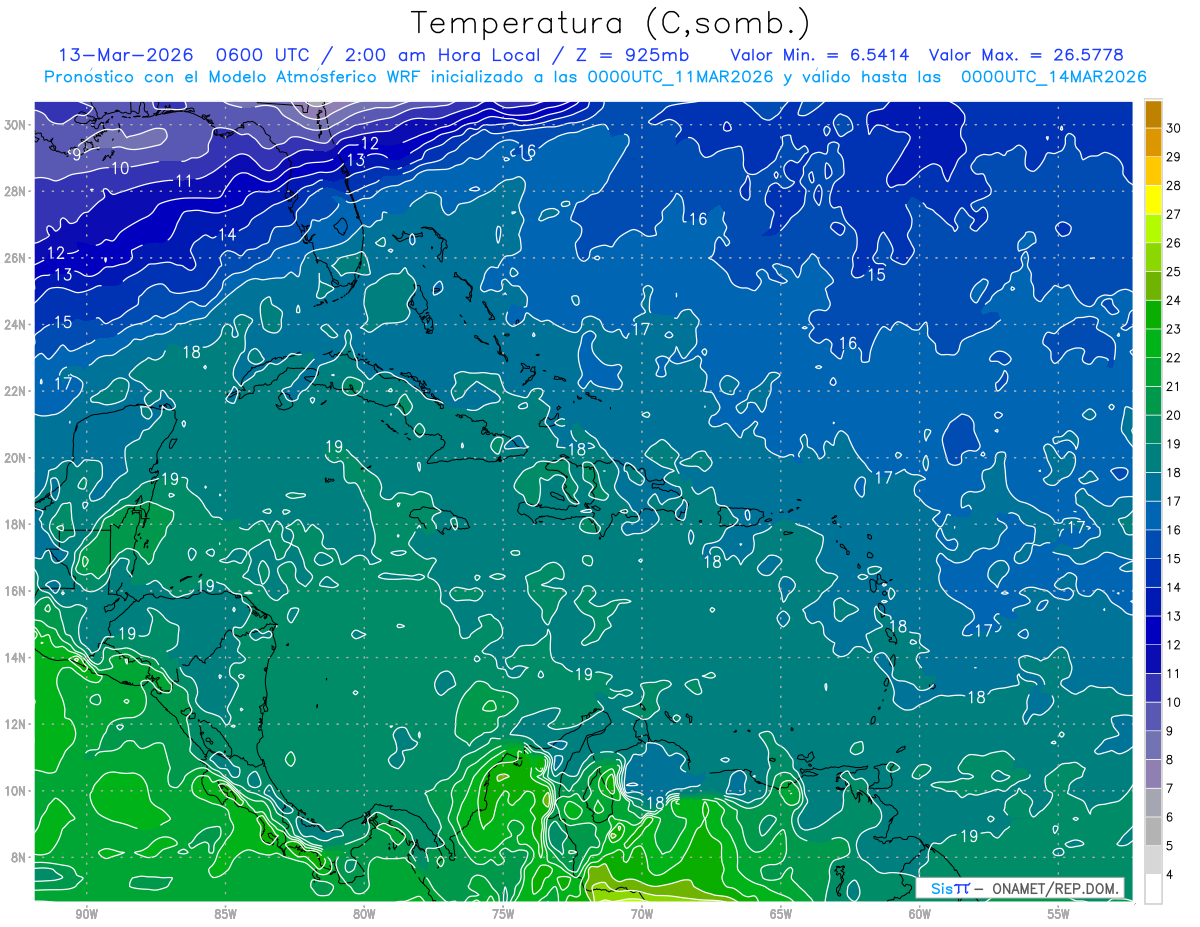Click the '11' contour label on the map

tap(184, 181)
